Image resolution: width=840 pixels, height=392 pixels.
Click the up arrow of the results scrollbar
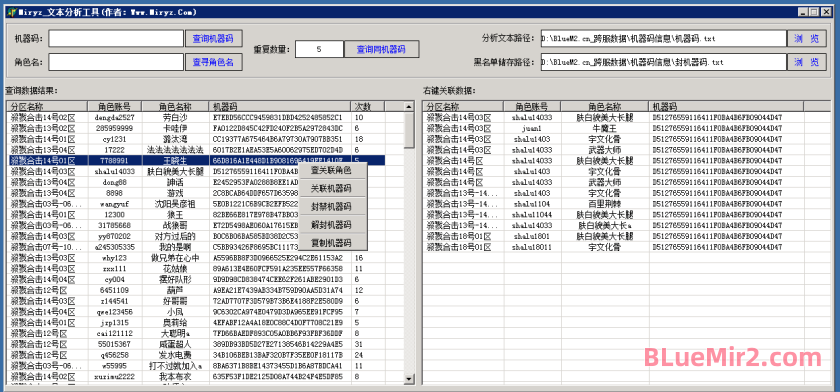[x=409, y=106]
